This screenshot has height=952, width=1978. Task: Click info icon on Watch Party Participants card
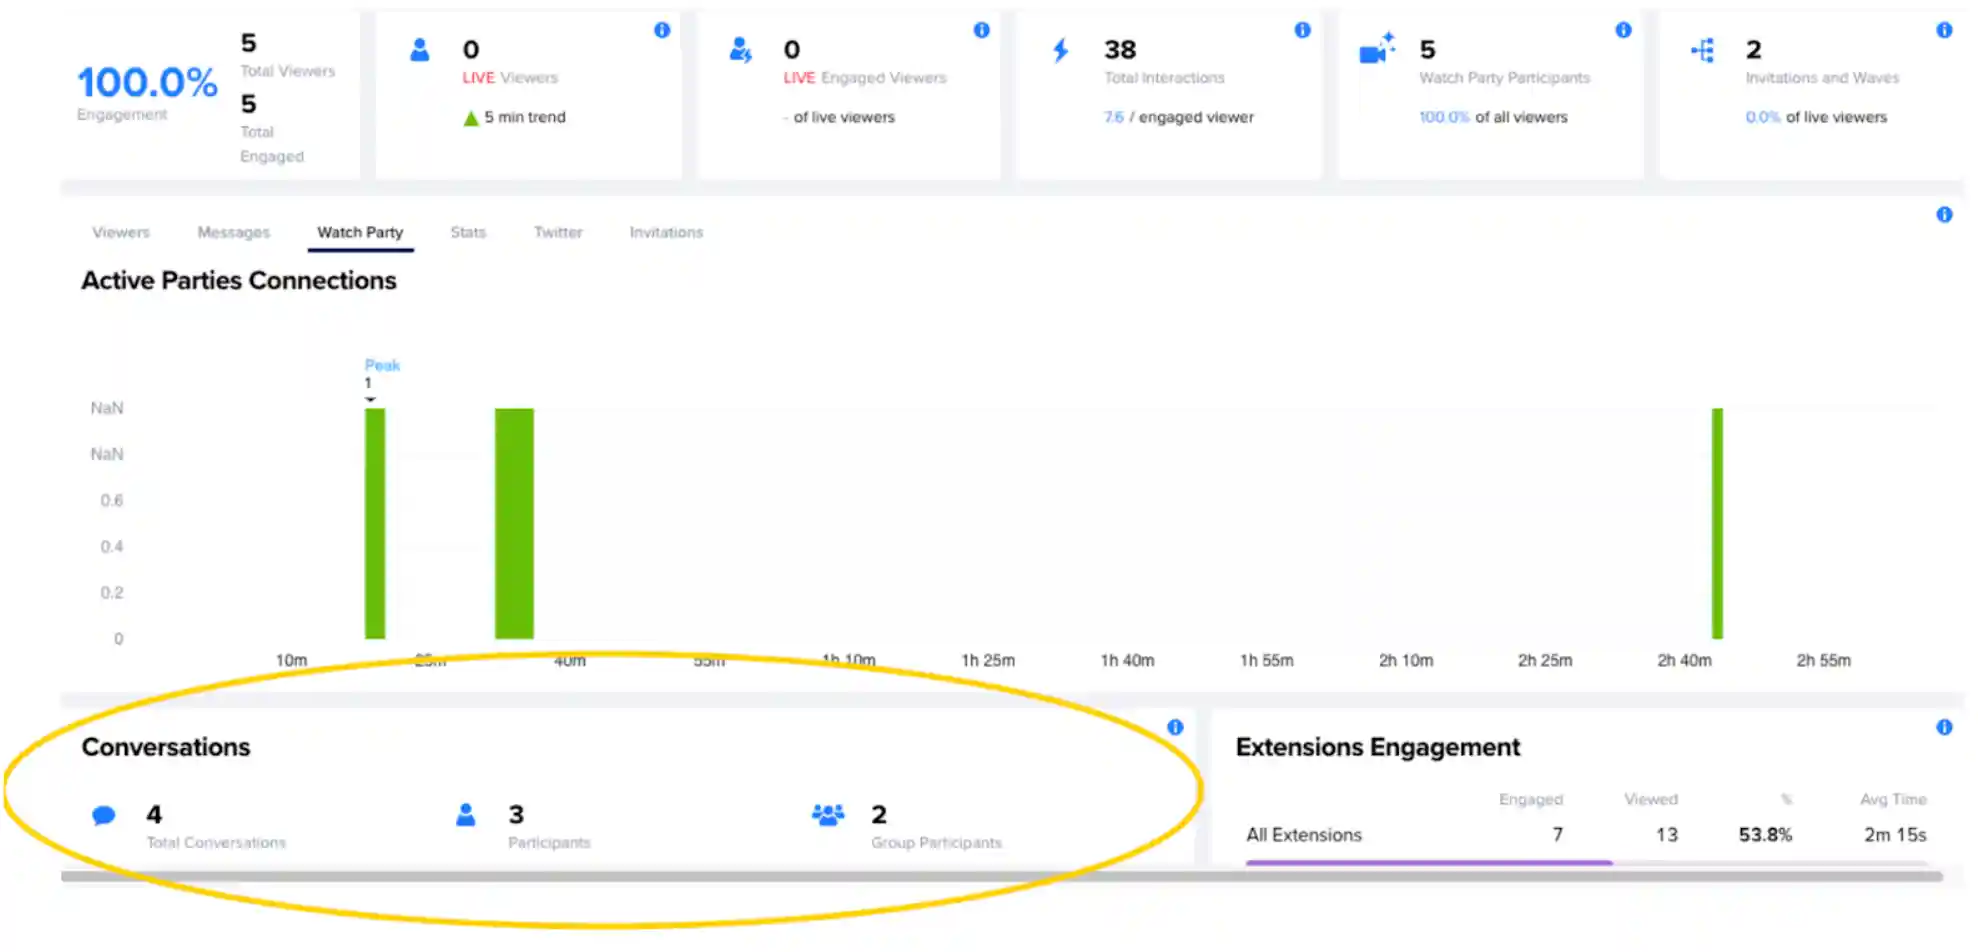[1623, 30]
